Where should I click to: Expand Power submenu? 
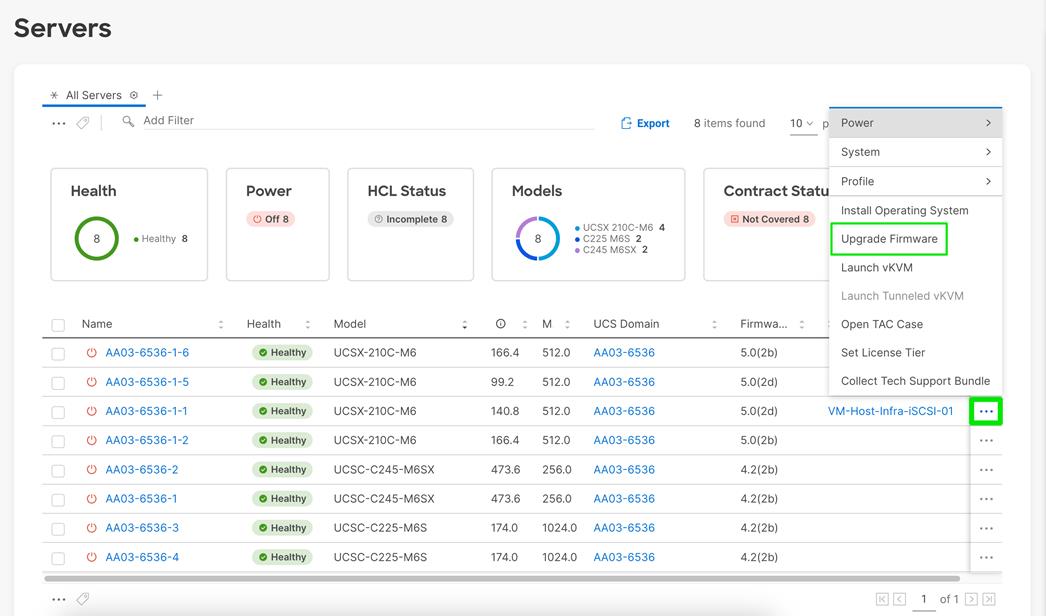point(915,123)
